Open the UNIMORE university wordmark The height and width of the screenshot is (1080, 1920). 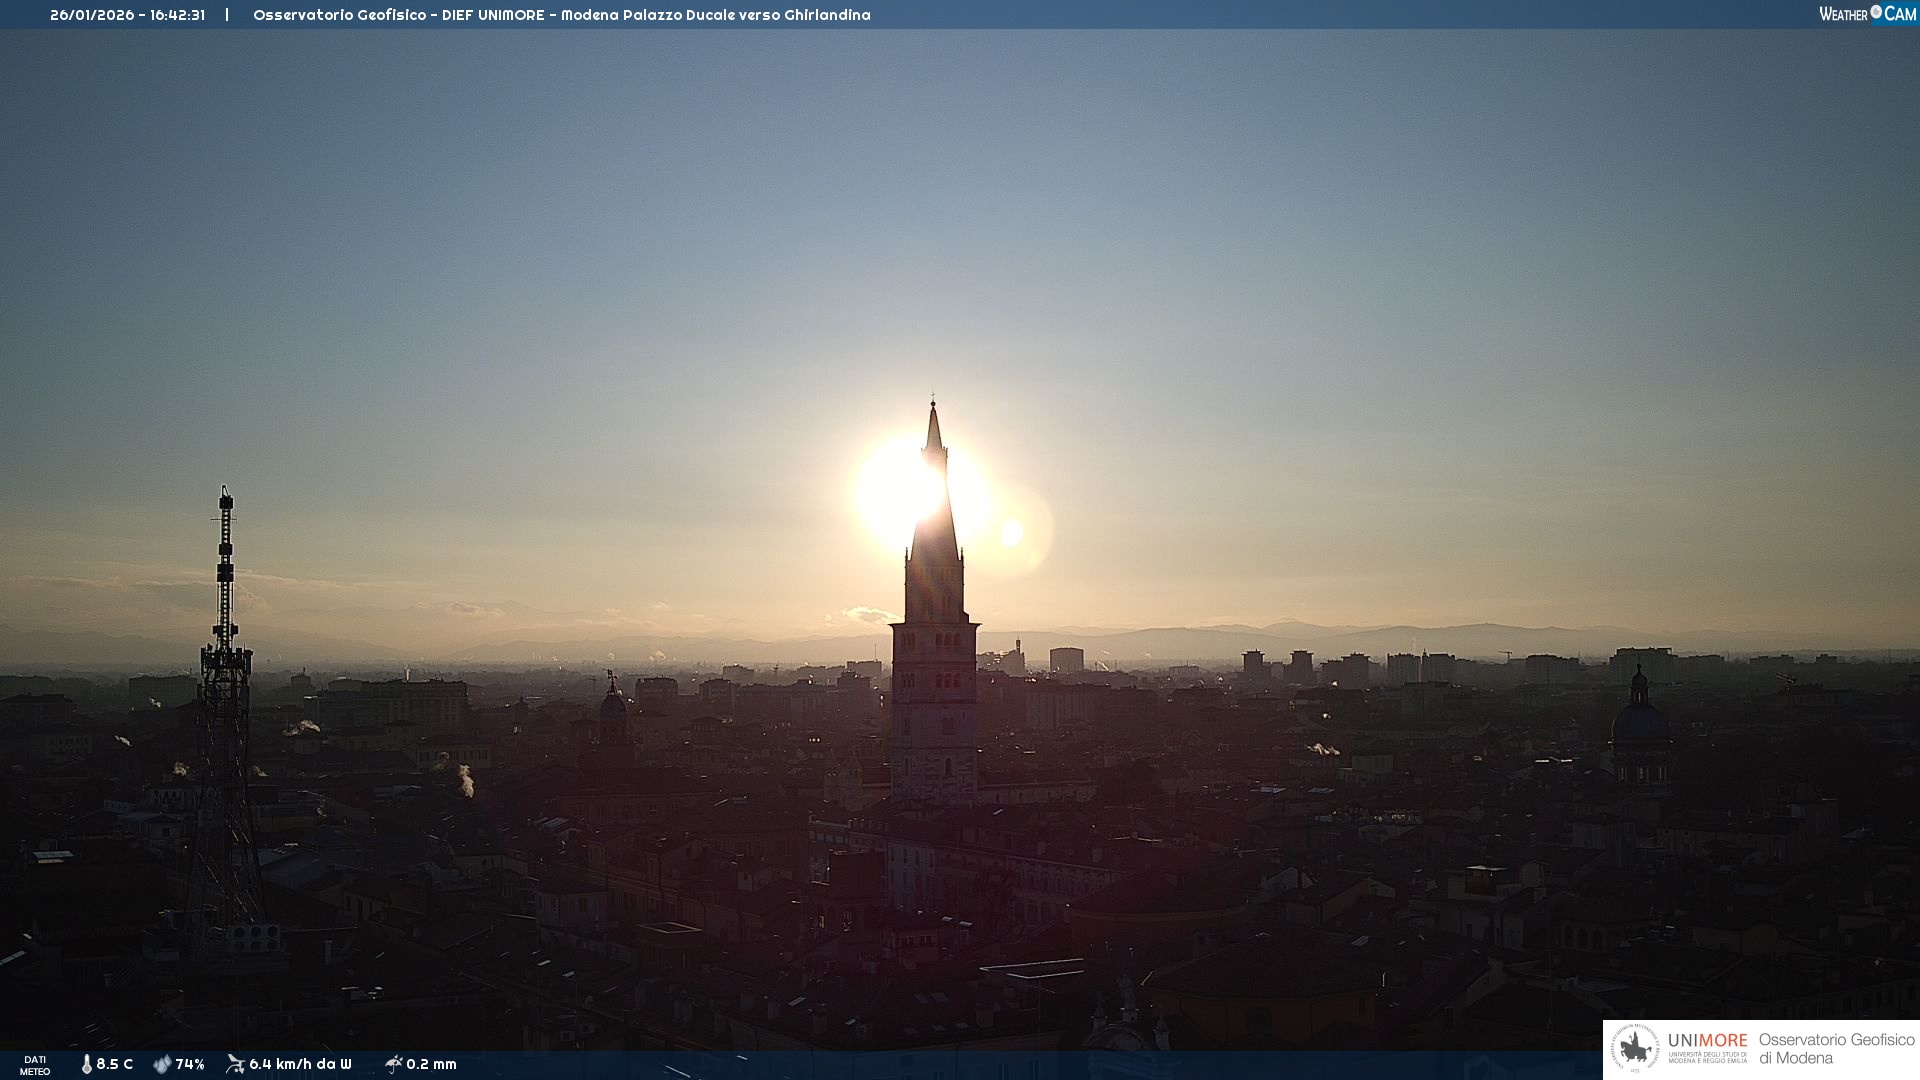point(1707,1041)
